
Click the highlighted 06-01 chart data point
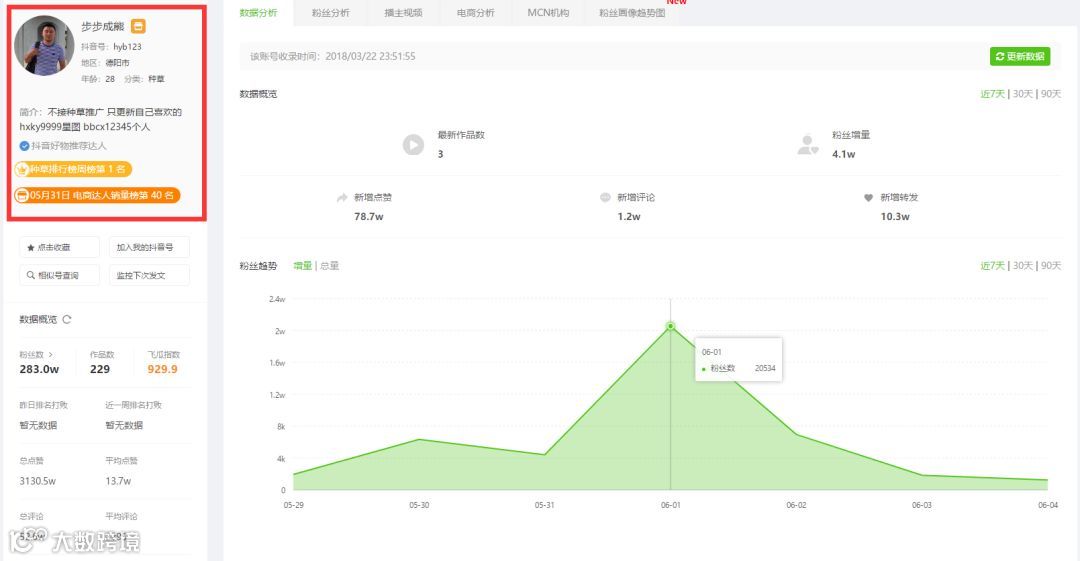(x=670, y=326)
